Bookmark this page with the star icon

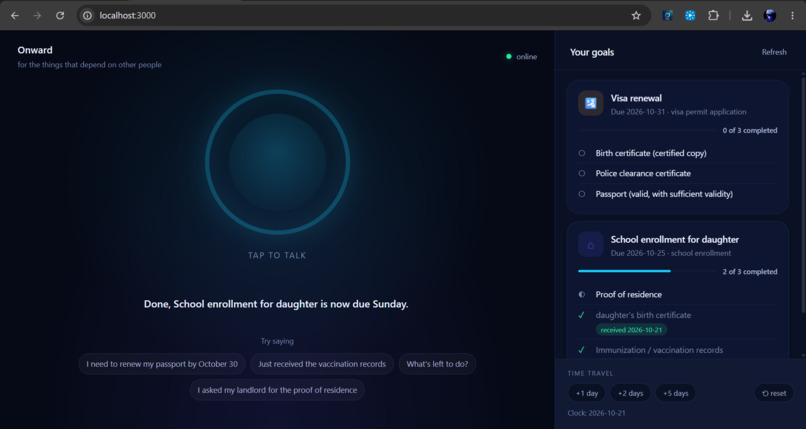pos(636,15)
